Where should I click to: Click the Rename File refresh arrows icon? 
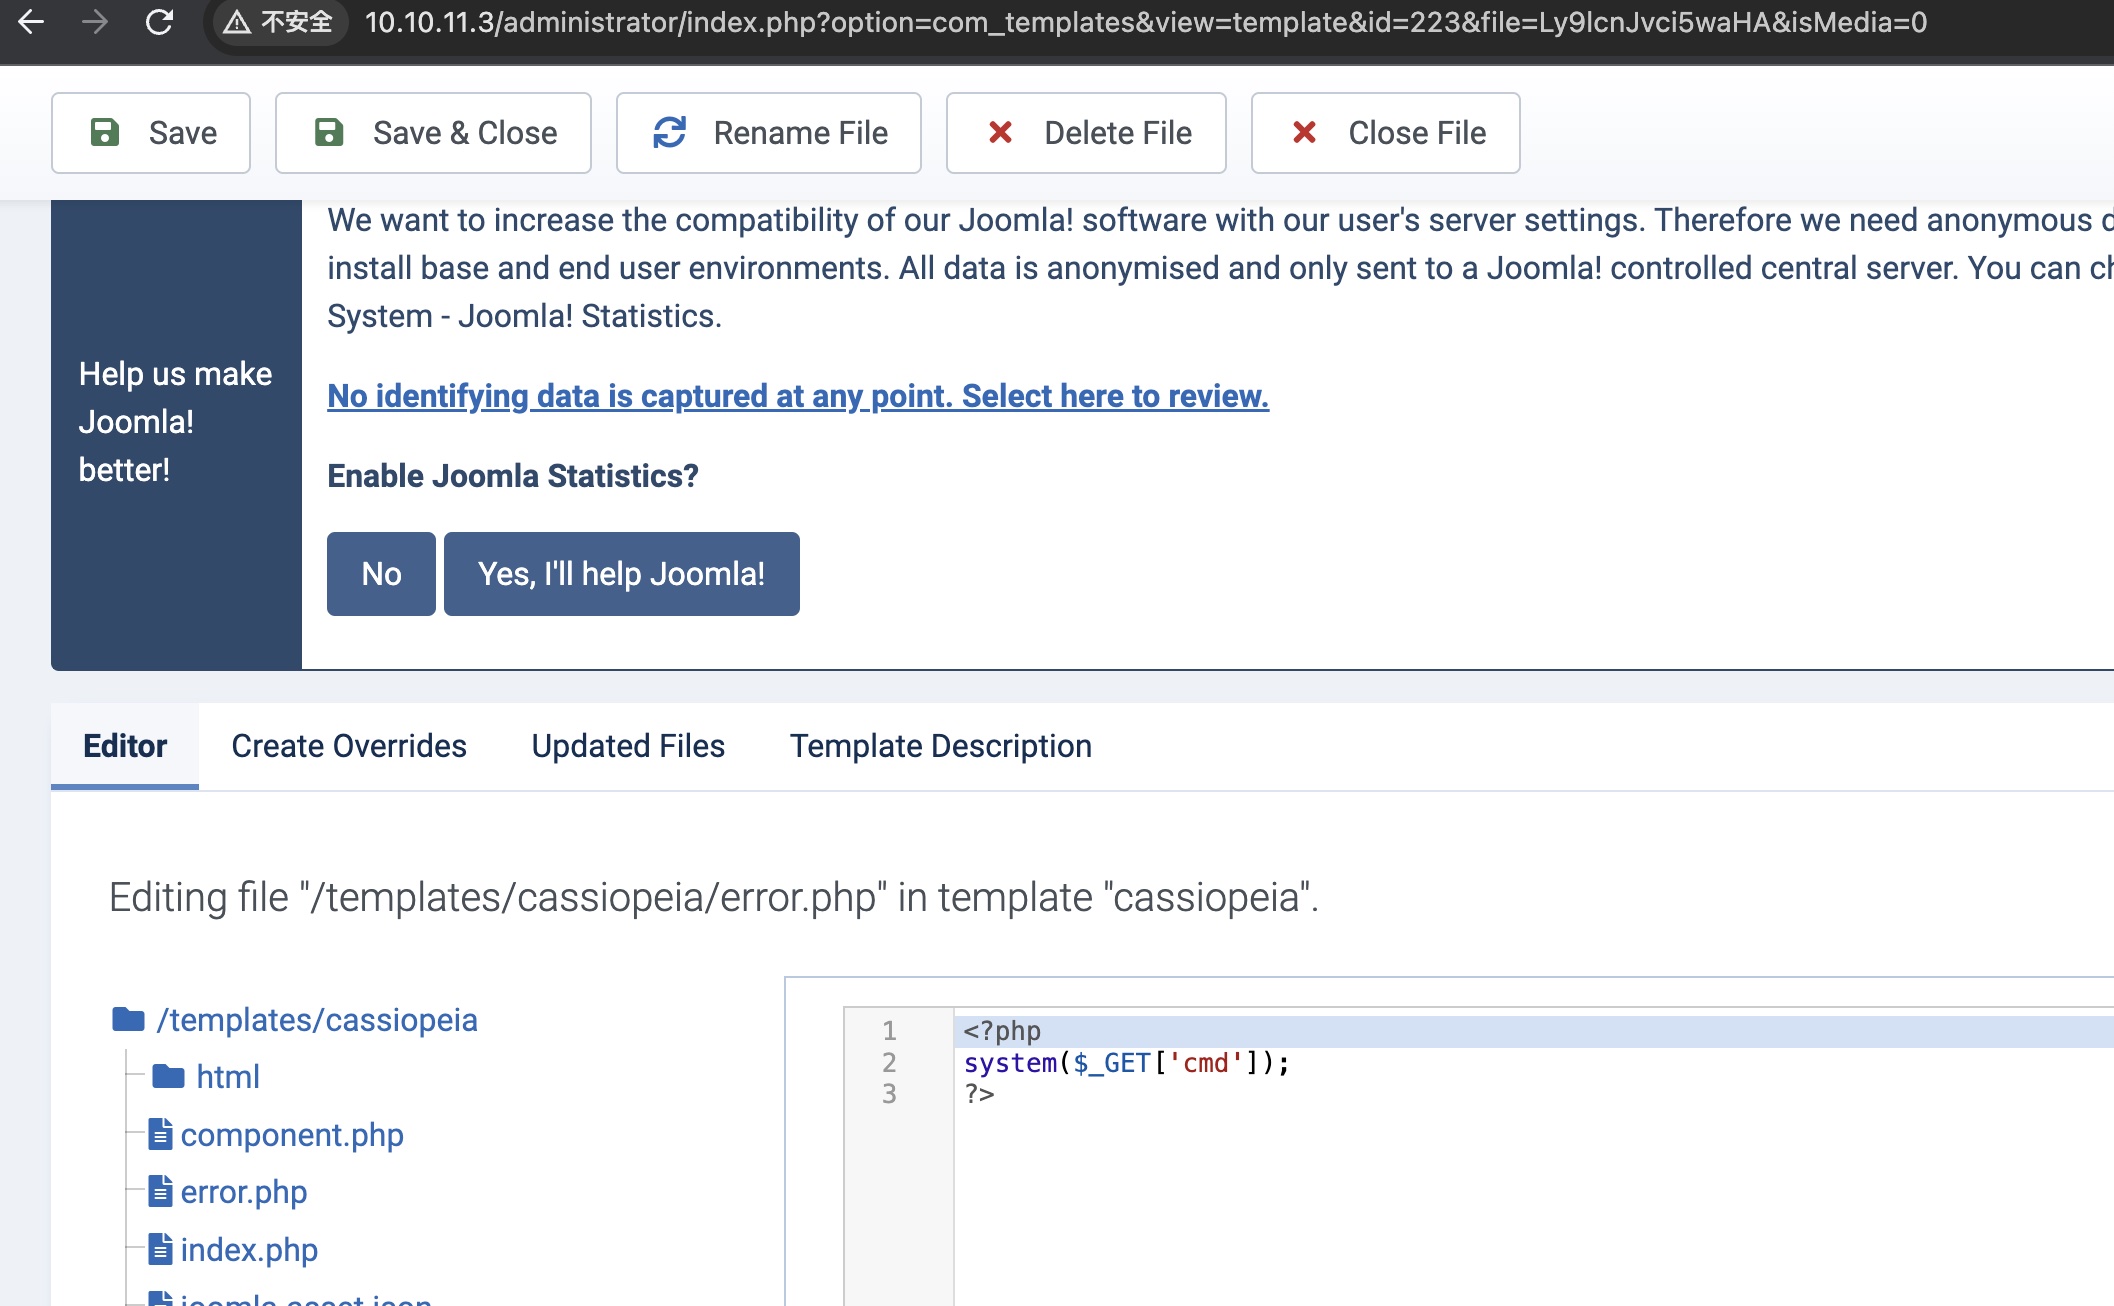click(x=669, y=133)
